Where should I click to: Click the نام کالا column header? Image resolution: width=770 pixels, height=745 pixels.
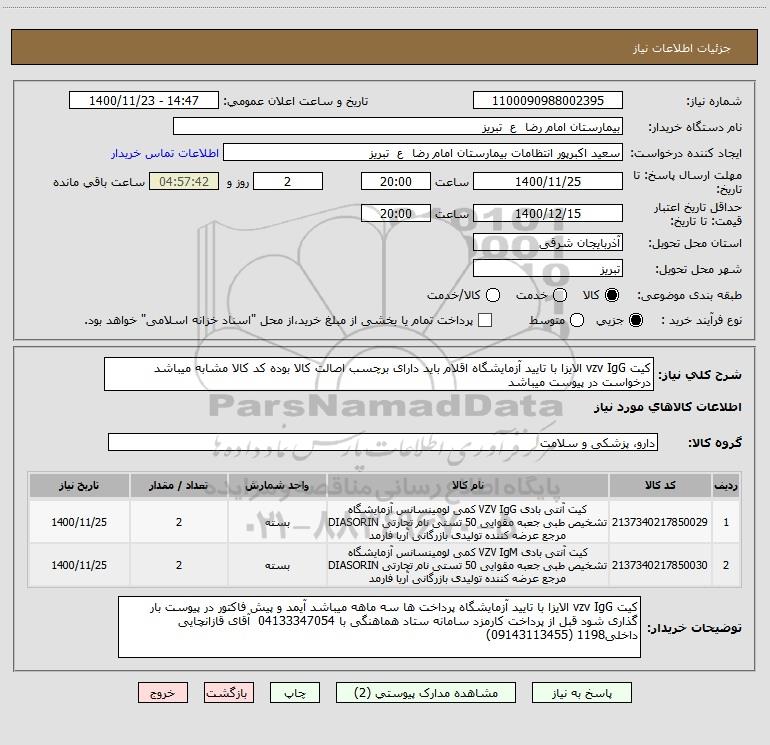coord(468,485)
